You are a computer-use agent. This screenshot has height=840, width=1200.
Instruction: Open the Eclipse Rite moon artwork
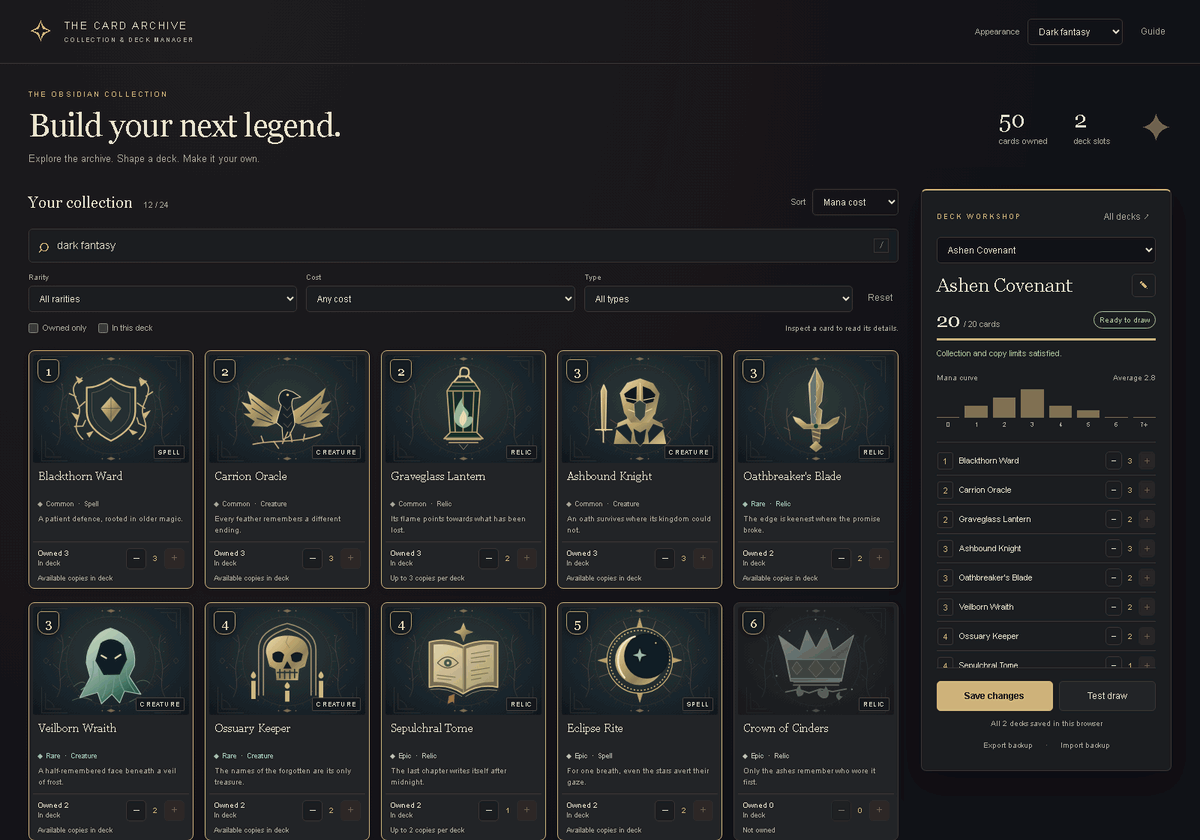[639, 660]
